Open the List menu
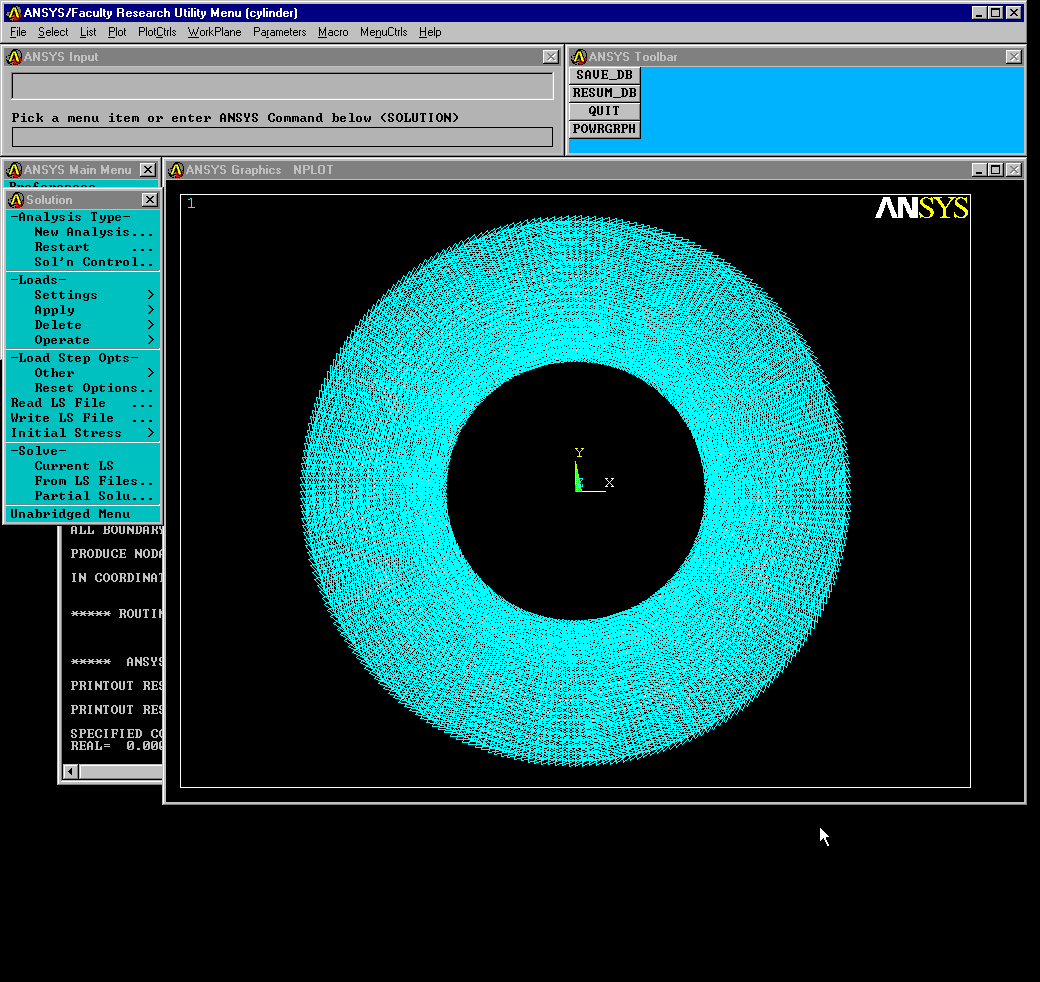Image resolution: width=1040 pixels, height=982 pixels. [x=88, y=32]
